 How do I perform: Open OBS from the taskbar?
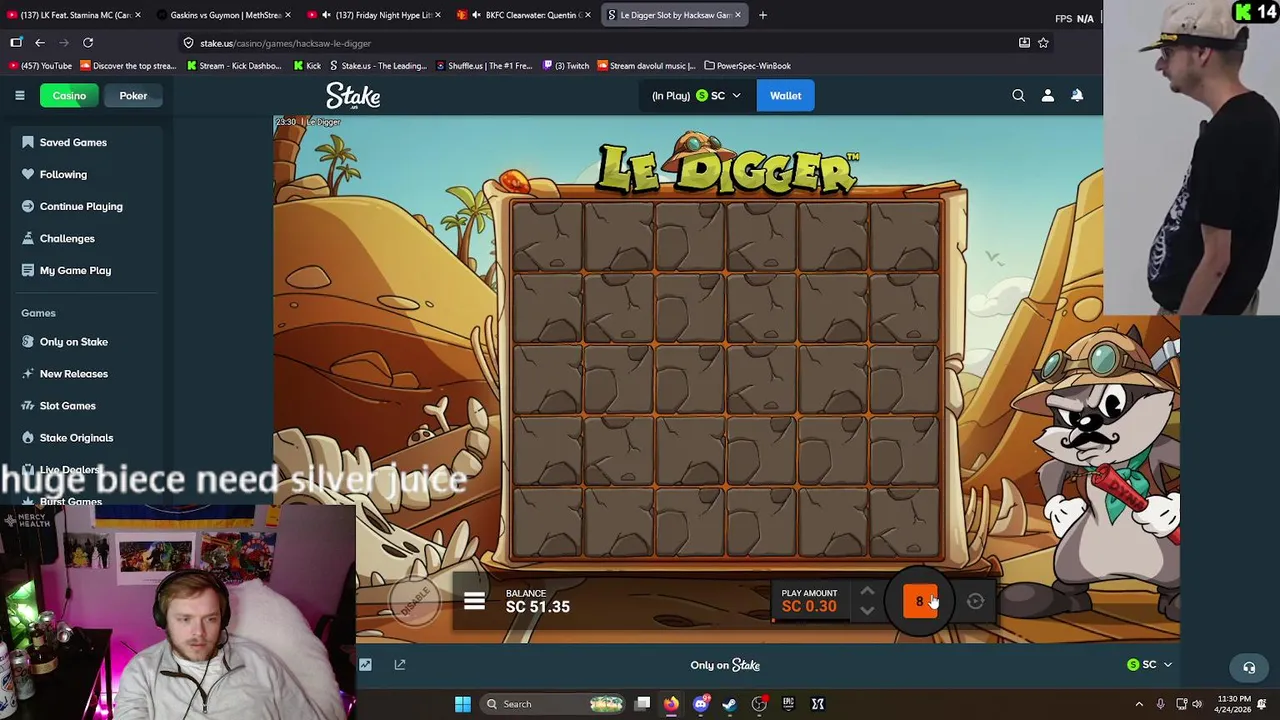click(x=759, y=704)
